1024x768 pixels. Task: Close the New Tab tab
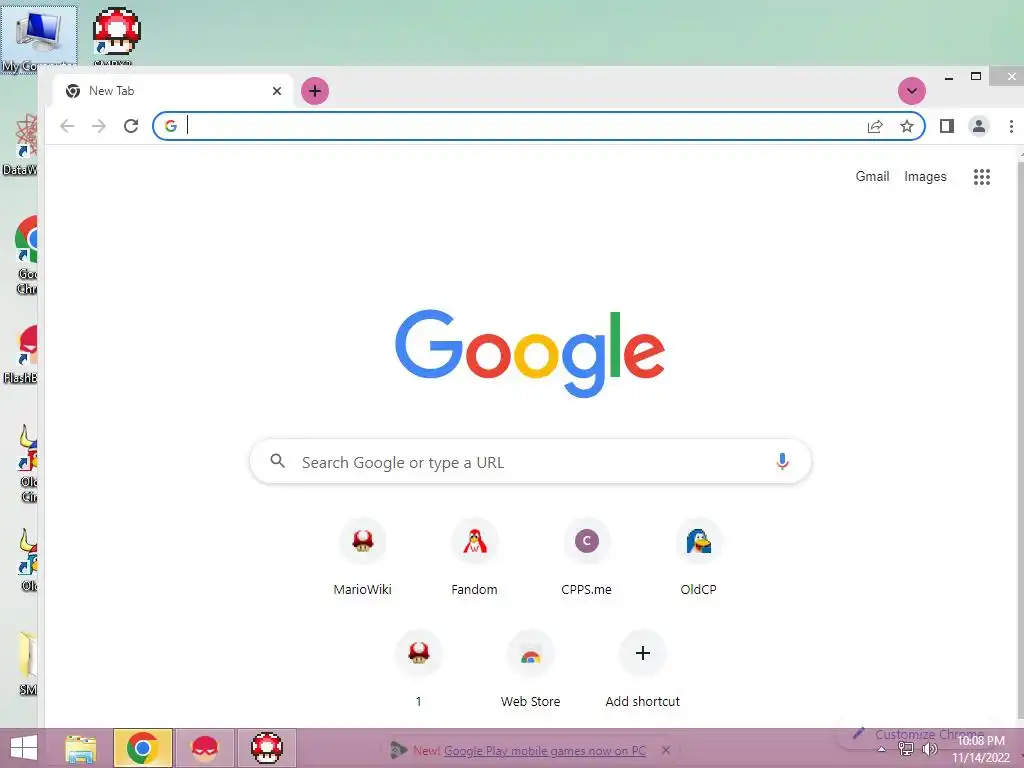tap(277, 91)
